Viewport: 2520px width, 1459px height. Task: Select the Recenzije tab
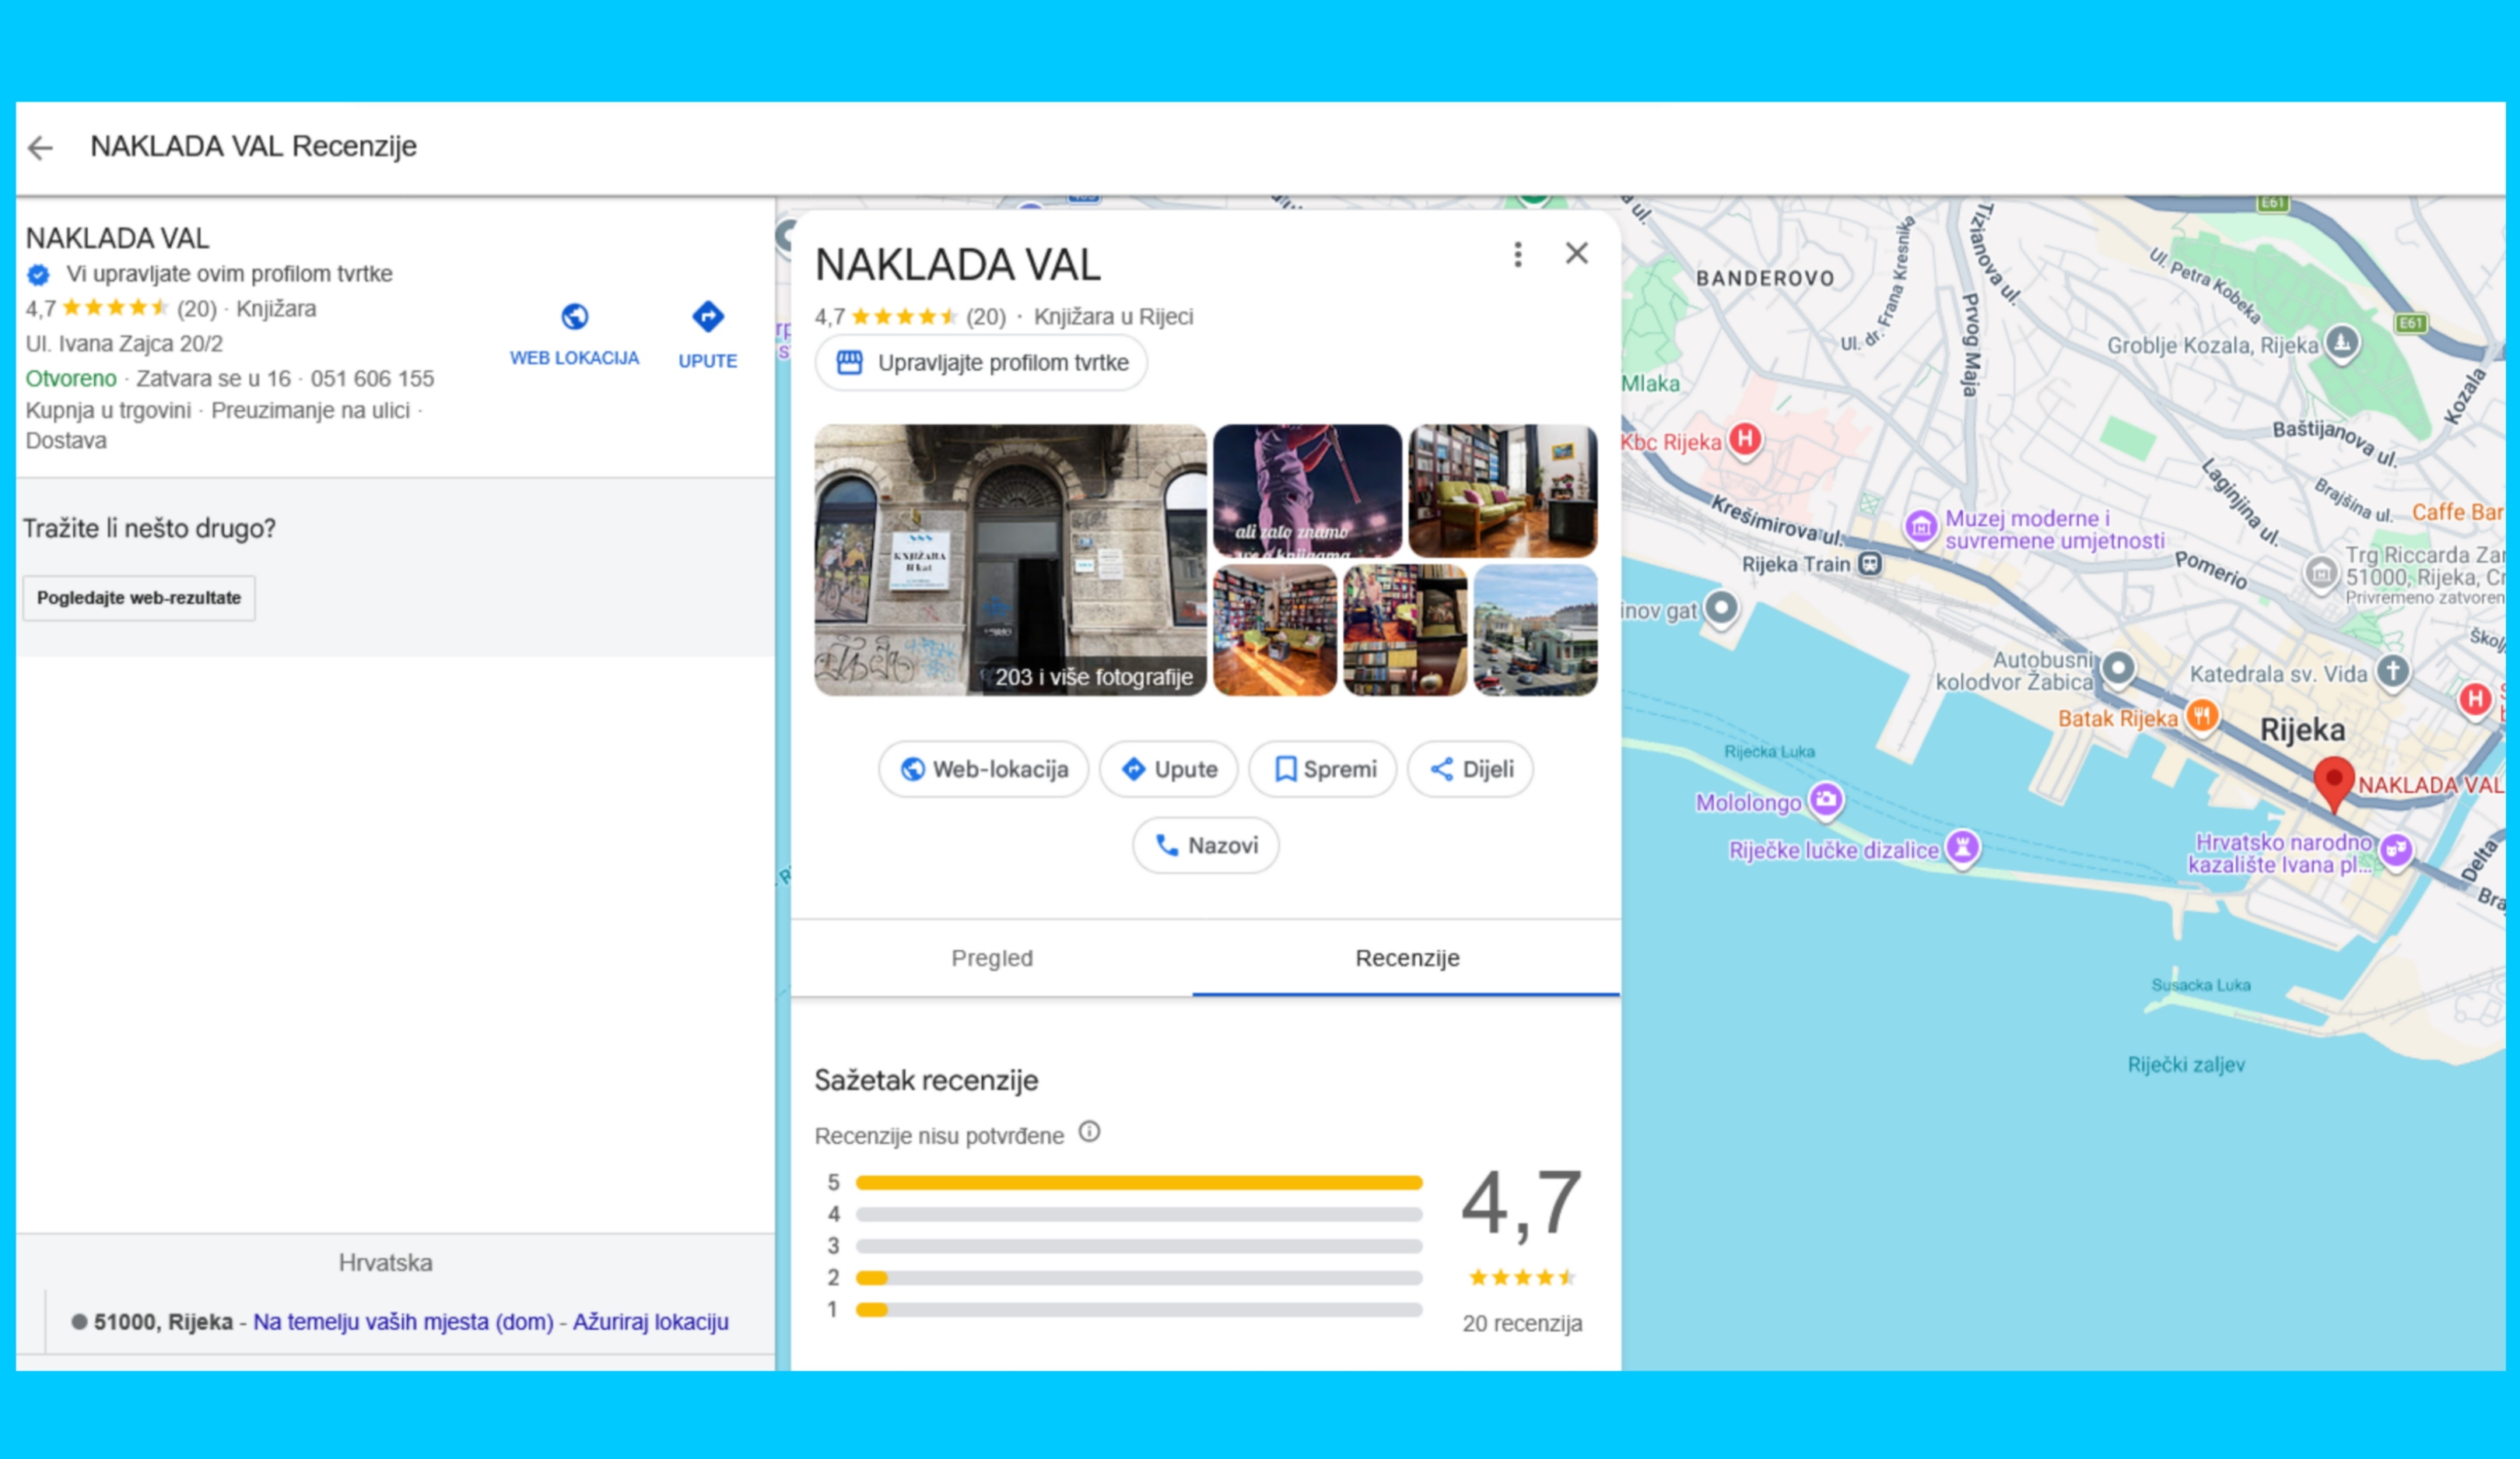(1407, 958)
